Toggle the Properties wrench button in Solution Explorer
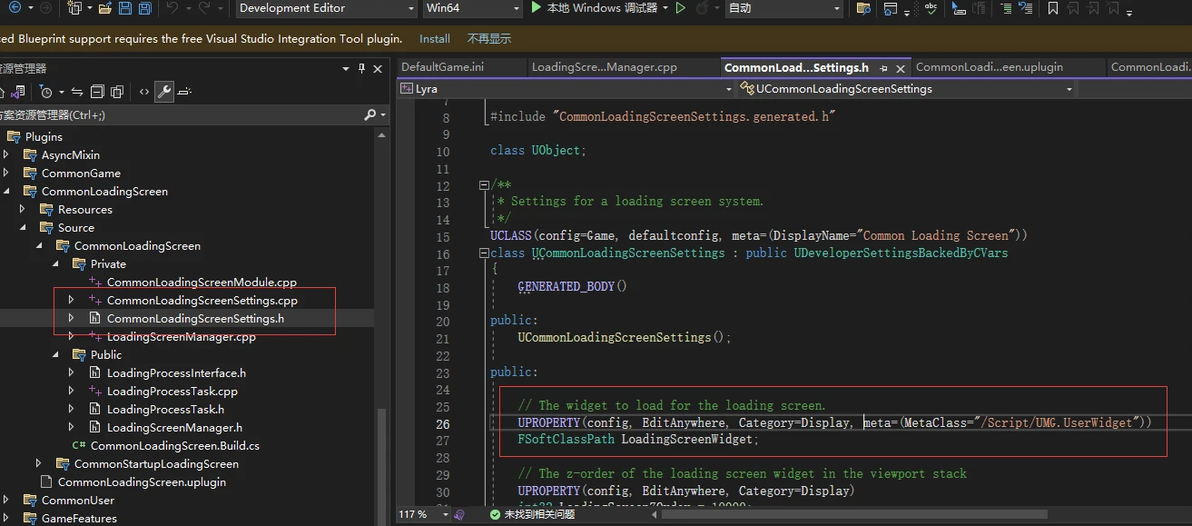1192x526 pixels. click(x=164, y=91)
